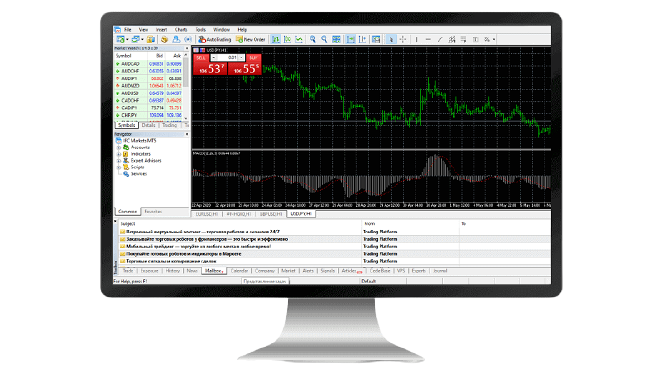
Task: Switch to the Calendar tab in Toolbox
Action: [x=239, y=271]
